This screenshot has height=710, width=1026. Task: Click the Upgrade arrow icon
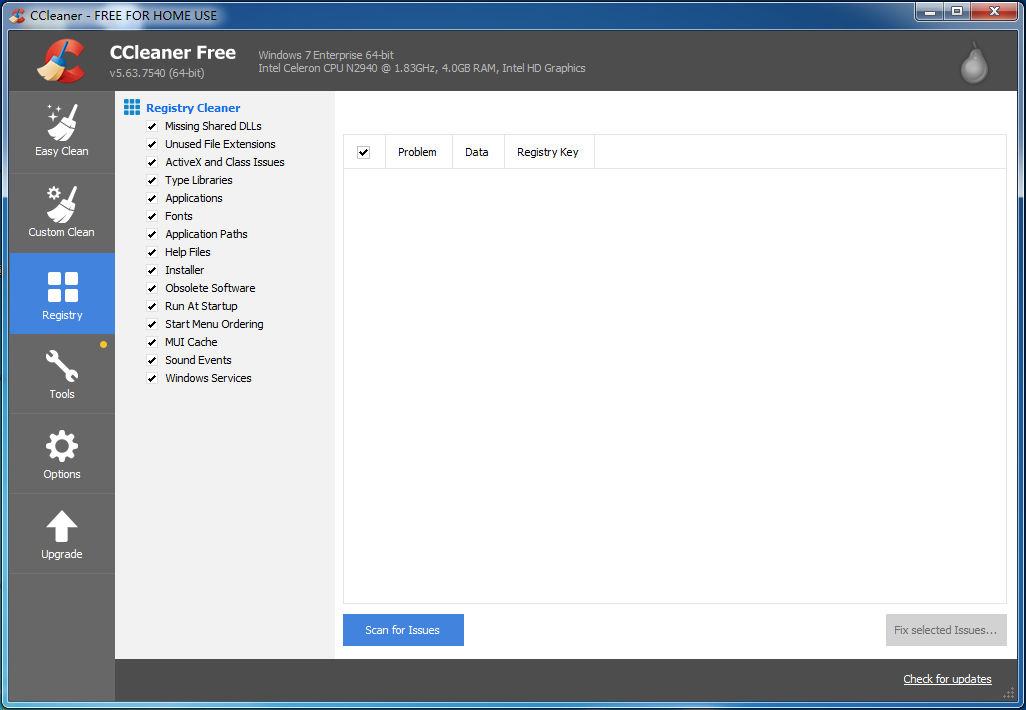point(62,526)
